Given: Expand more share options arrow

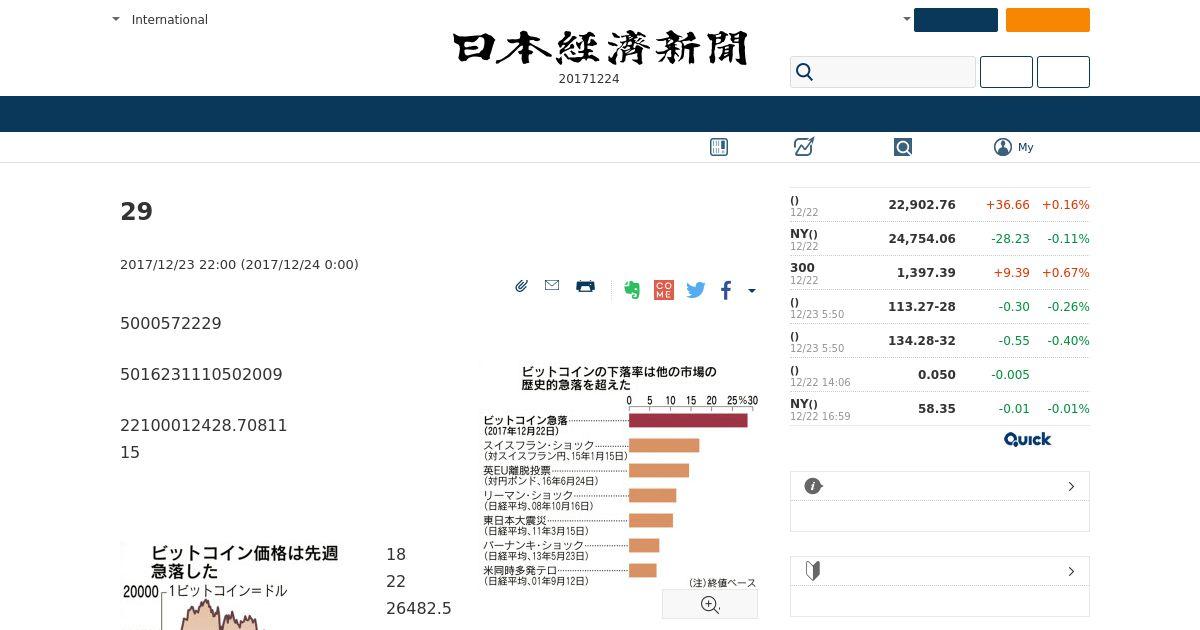Looking at the screenshot, I should 752,291.
